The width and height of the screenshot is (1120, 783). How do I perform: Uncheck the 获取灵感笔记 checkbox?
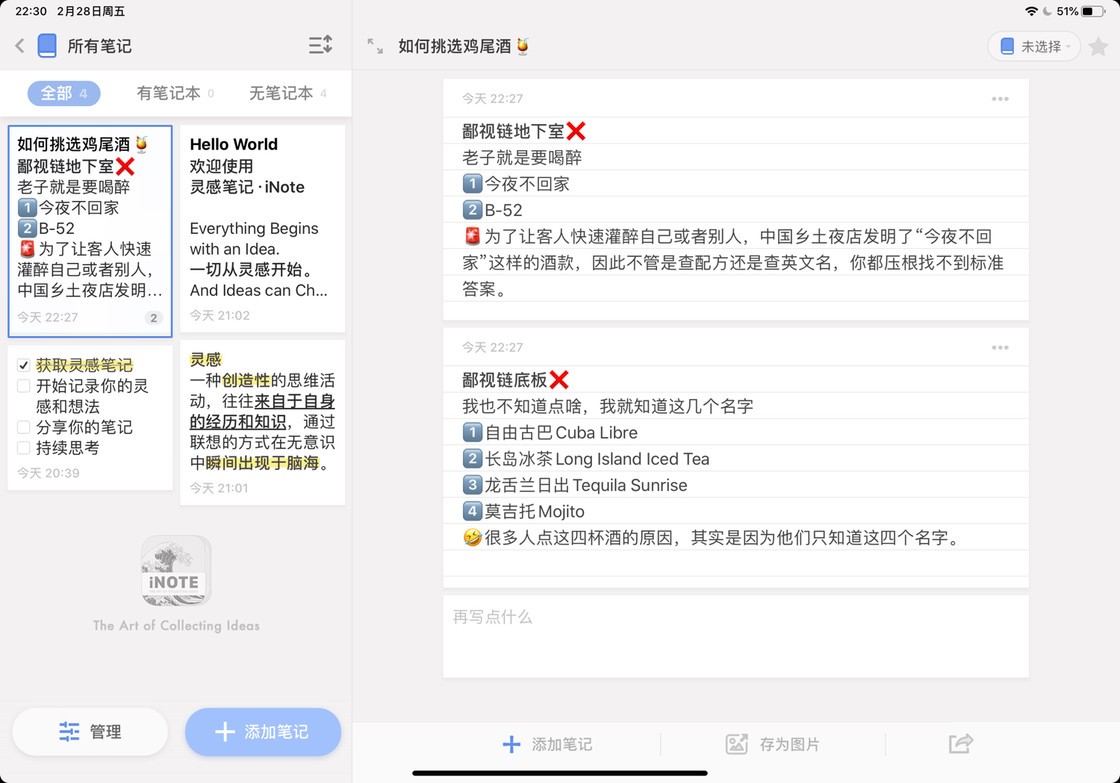(x=24, y=366)
